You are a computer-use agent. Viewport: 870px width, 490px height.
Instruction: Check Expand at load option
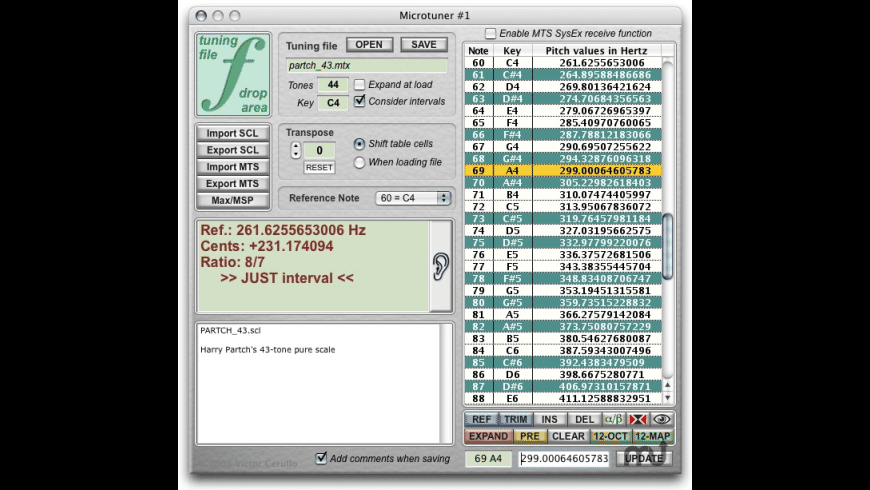click(x=360, y=84)
